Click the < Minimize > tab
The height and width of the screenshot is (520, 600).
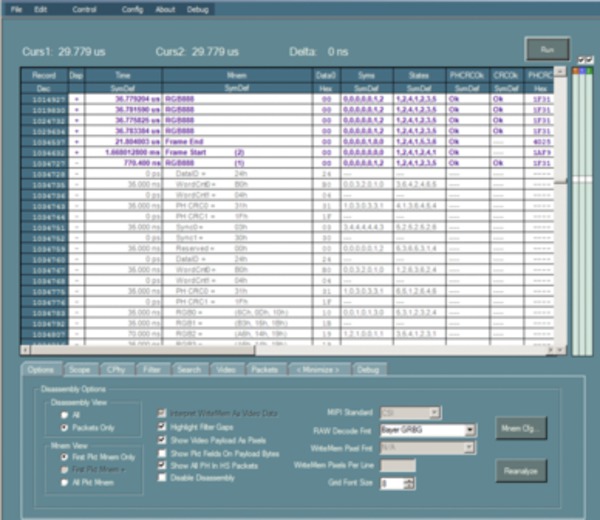click(315, 370)
